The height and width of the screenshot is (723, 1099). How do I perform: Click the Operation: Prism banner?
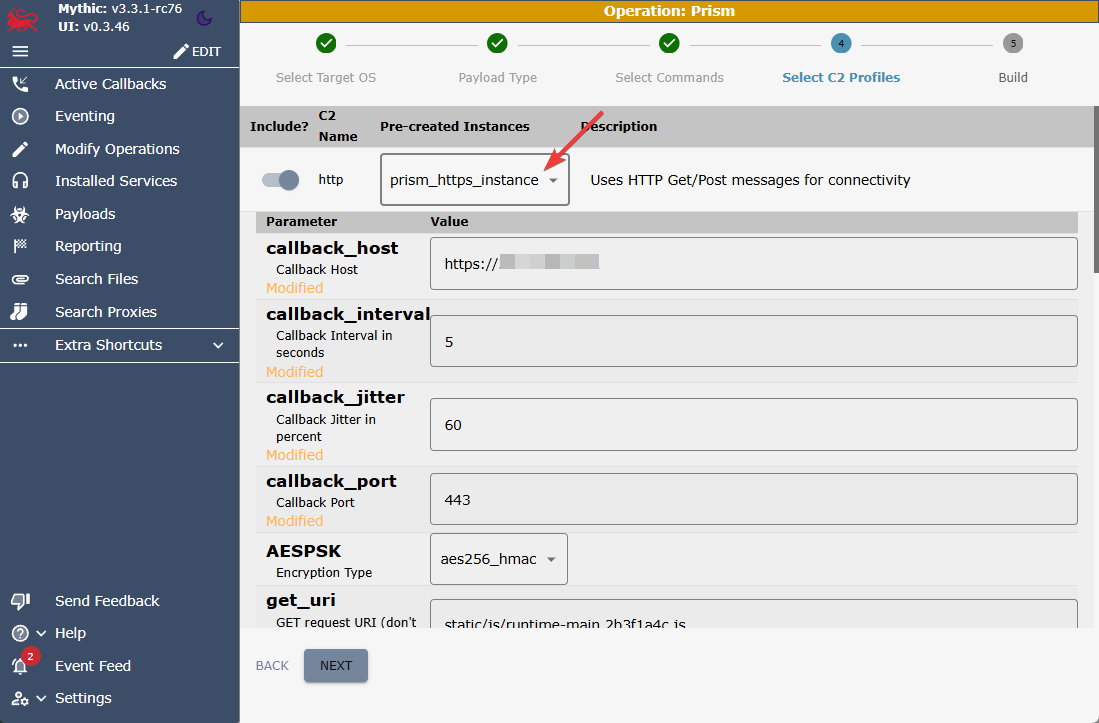click(x=669, y=11)
